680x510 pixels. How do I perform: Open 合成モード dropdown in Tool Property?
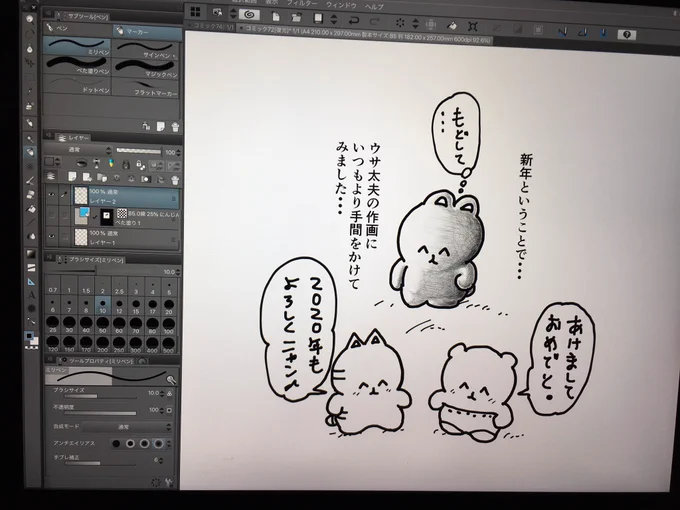click(127, 427)
